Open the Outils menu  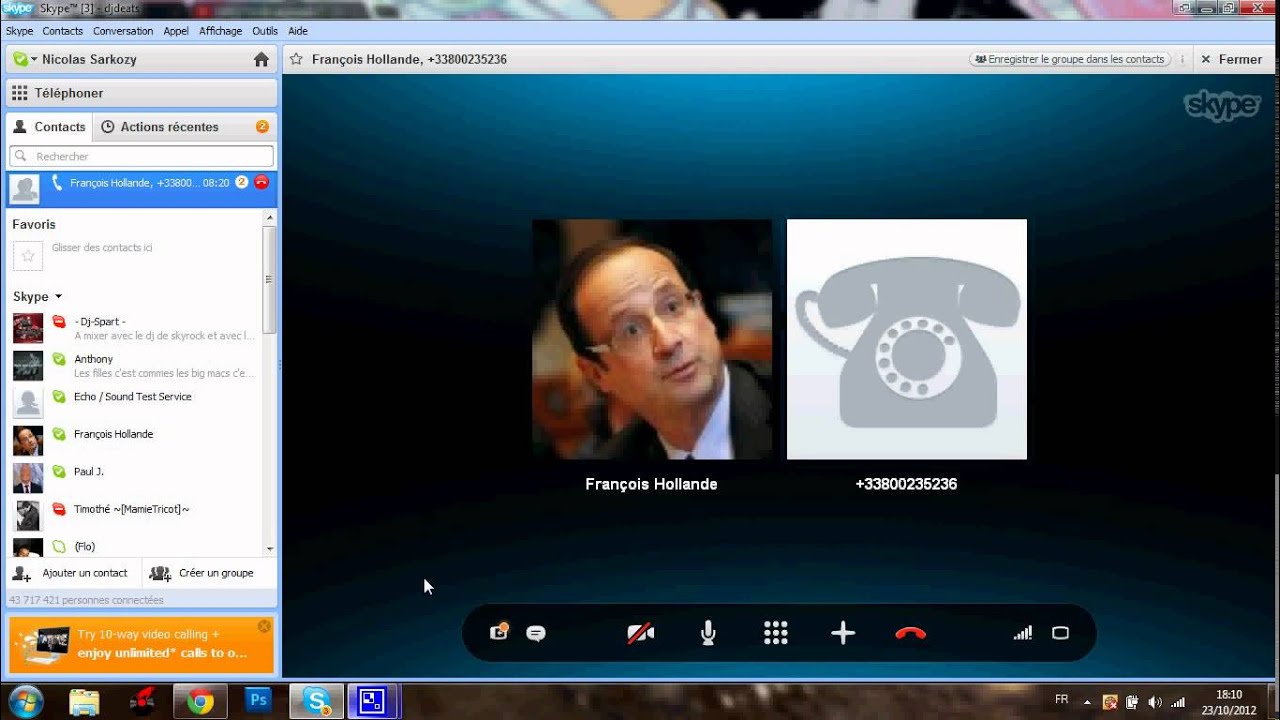click(x=265, y=31)
